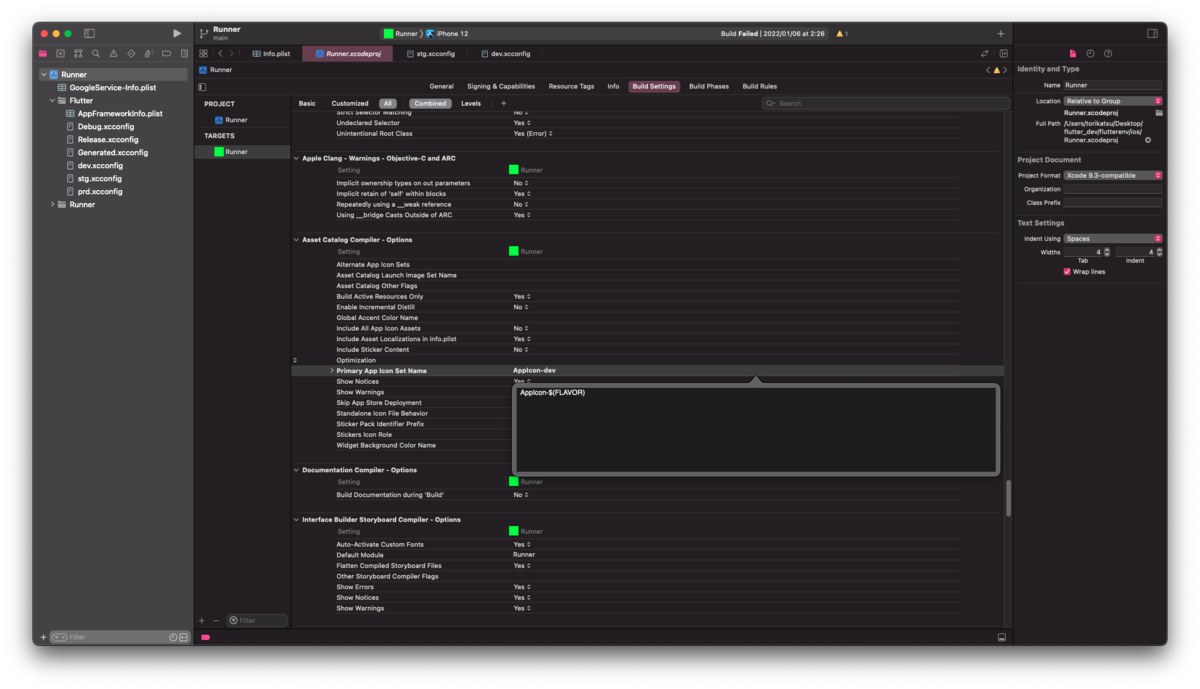Image resolution: width=1200 pixels, height=689 pixels.
Task: Click the related items grid icon
Action: tap(203, 53)
